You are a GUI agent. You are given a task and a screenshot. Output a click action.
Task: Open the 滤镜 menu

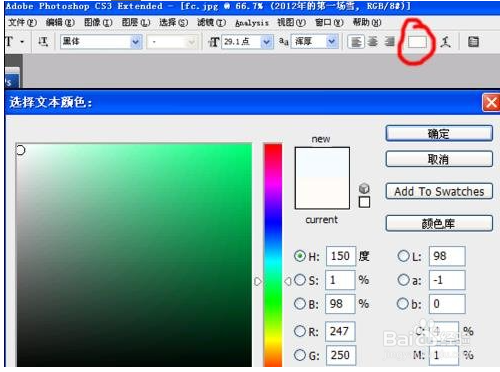(x=211, y=23)
